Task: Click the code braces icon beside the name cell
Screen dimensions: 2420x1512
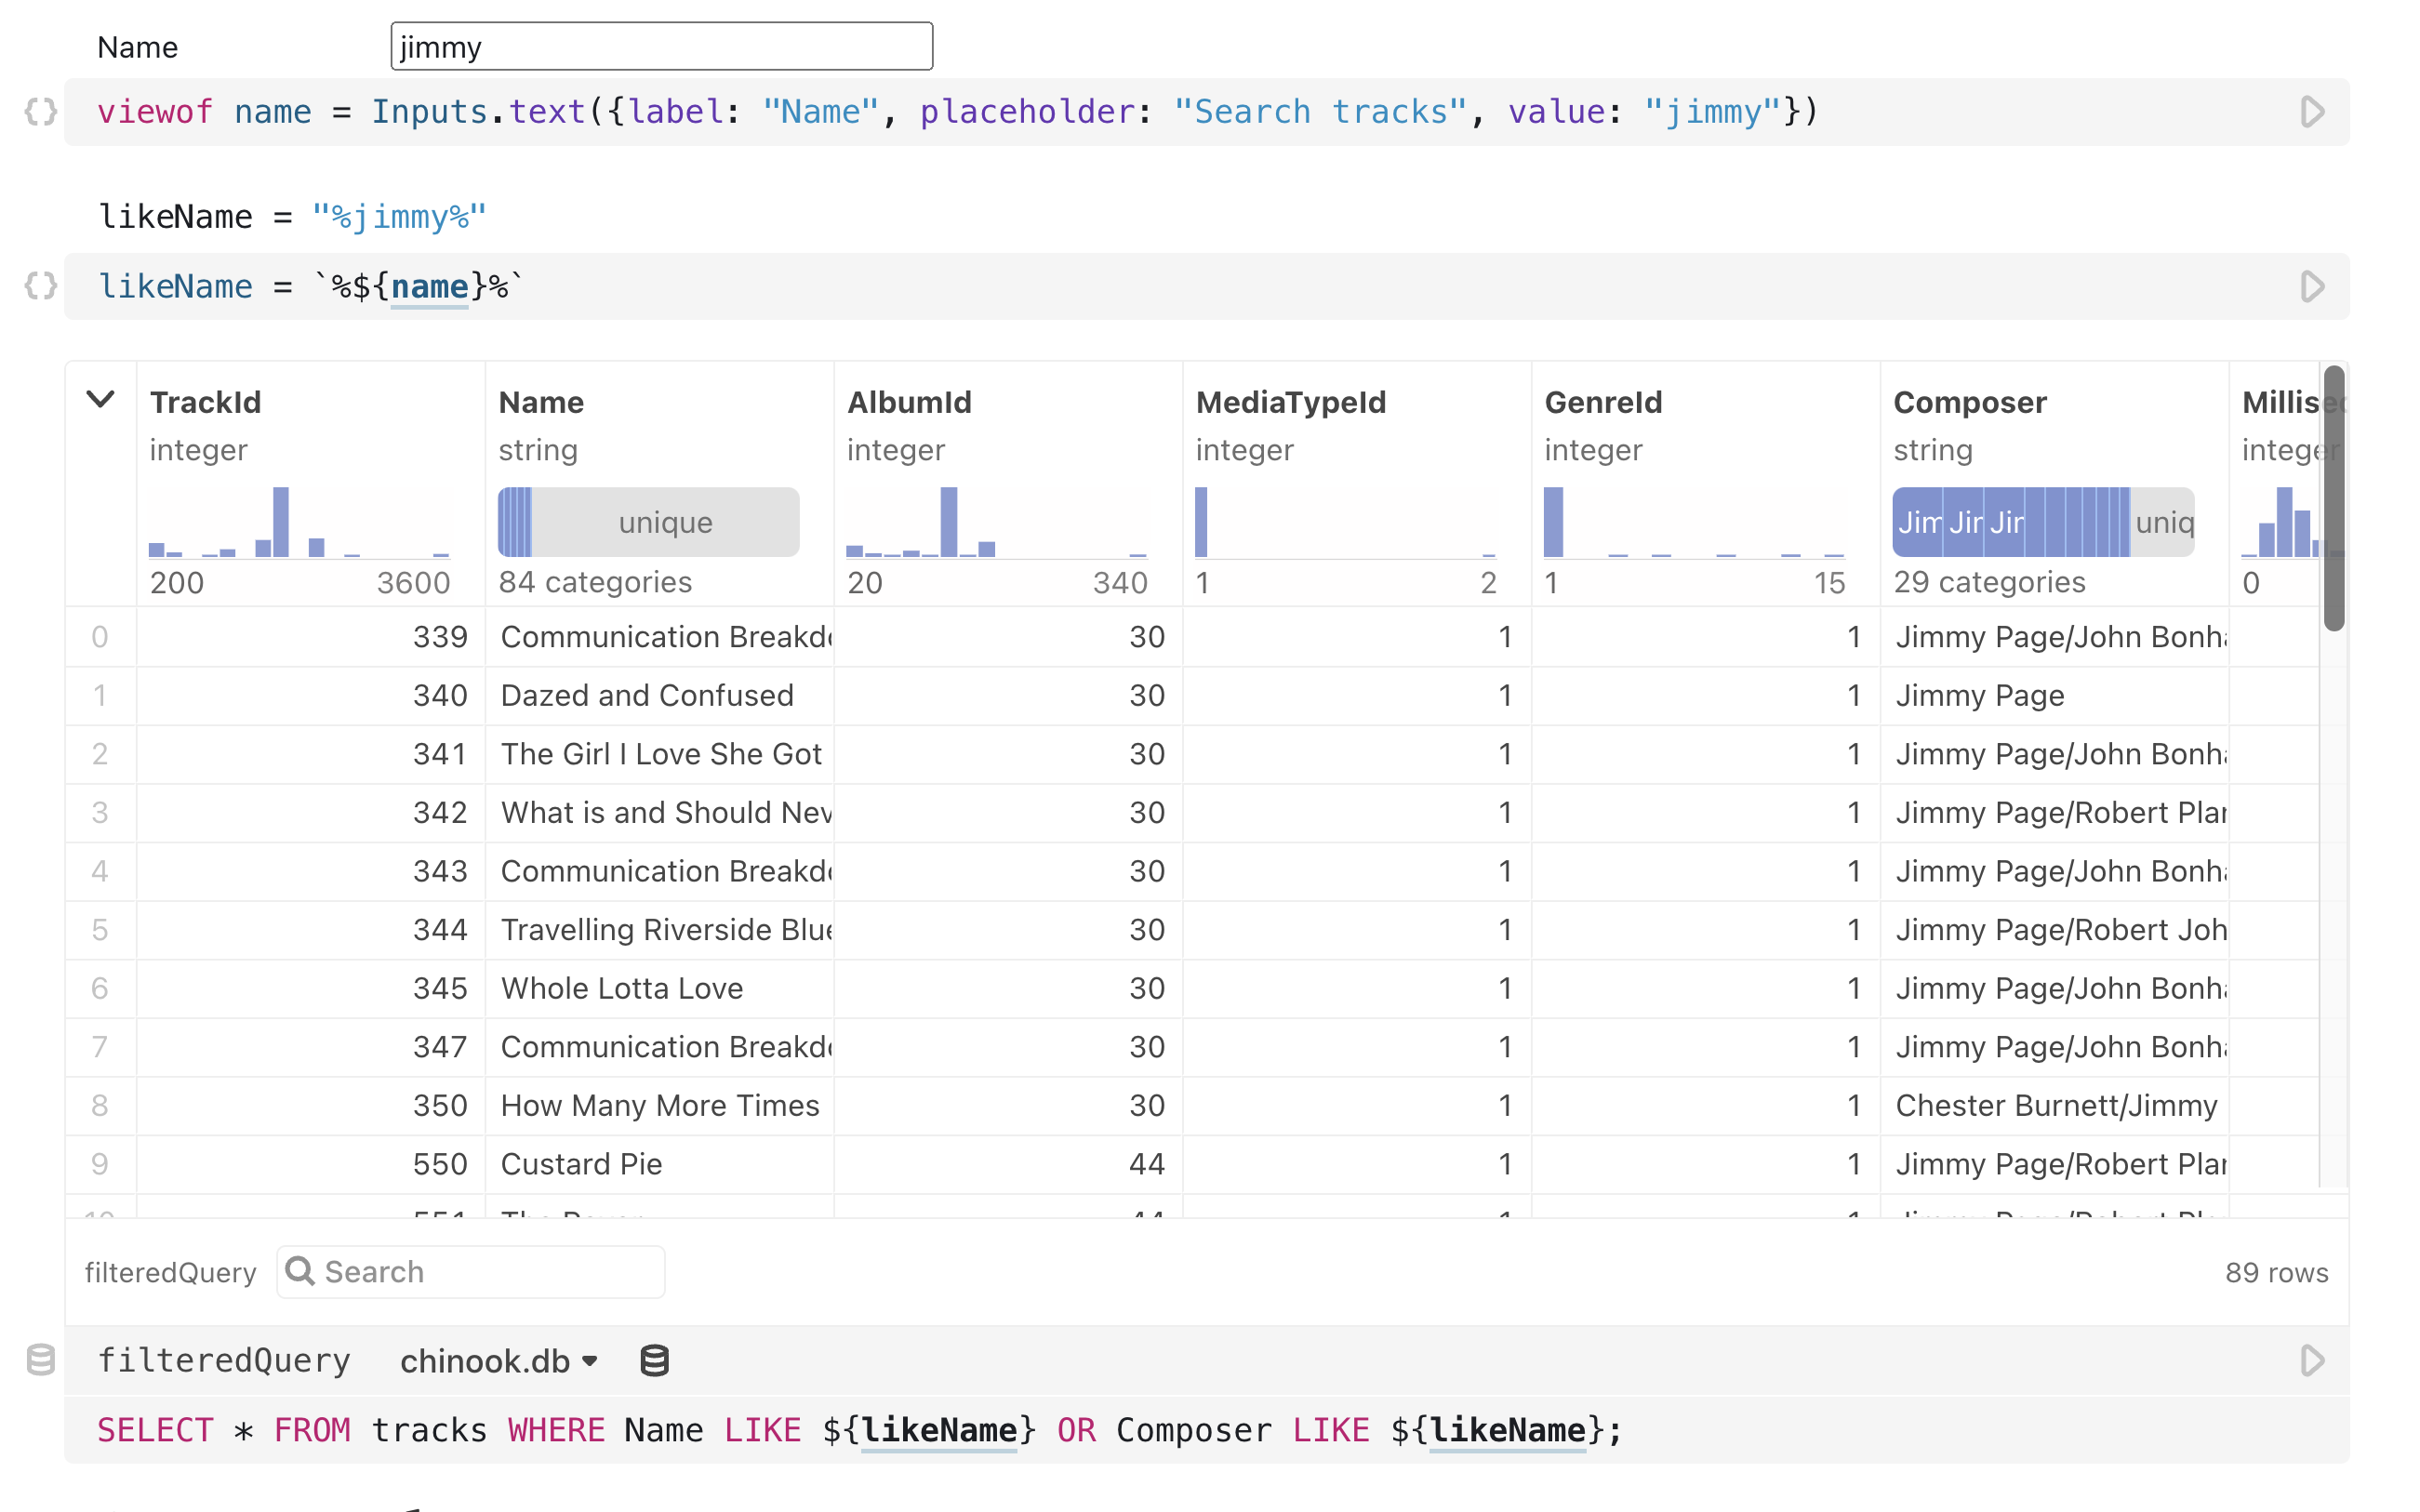Action: click(41, 112)
